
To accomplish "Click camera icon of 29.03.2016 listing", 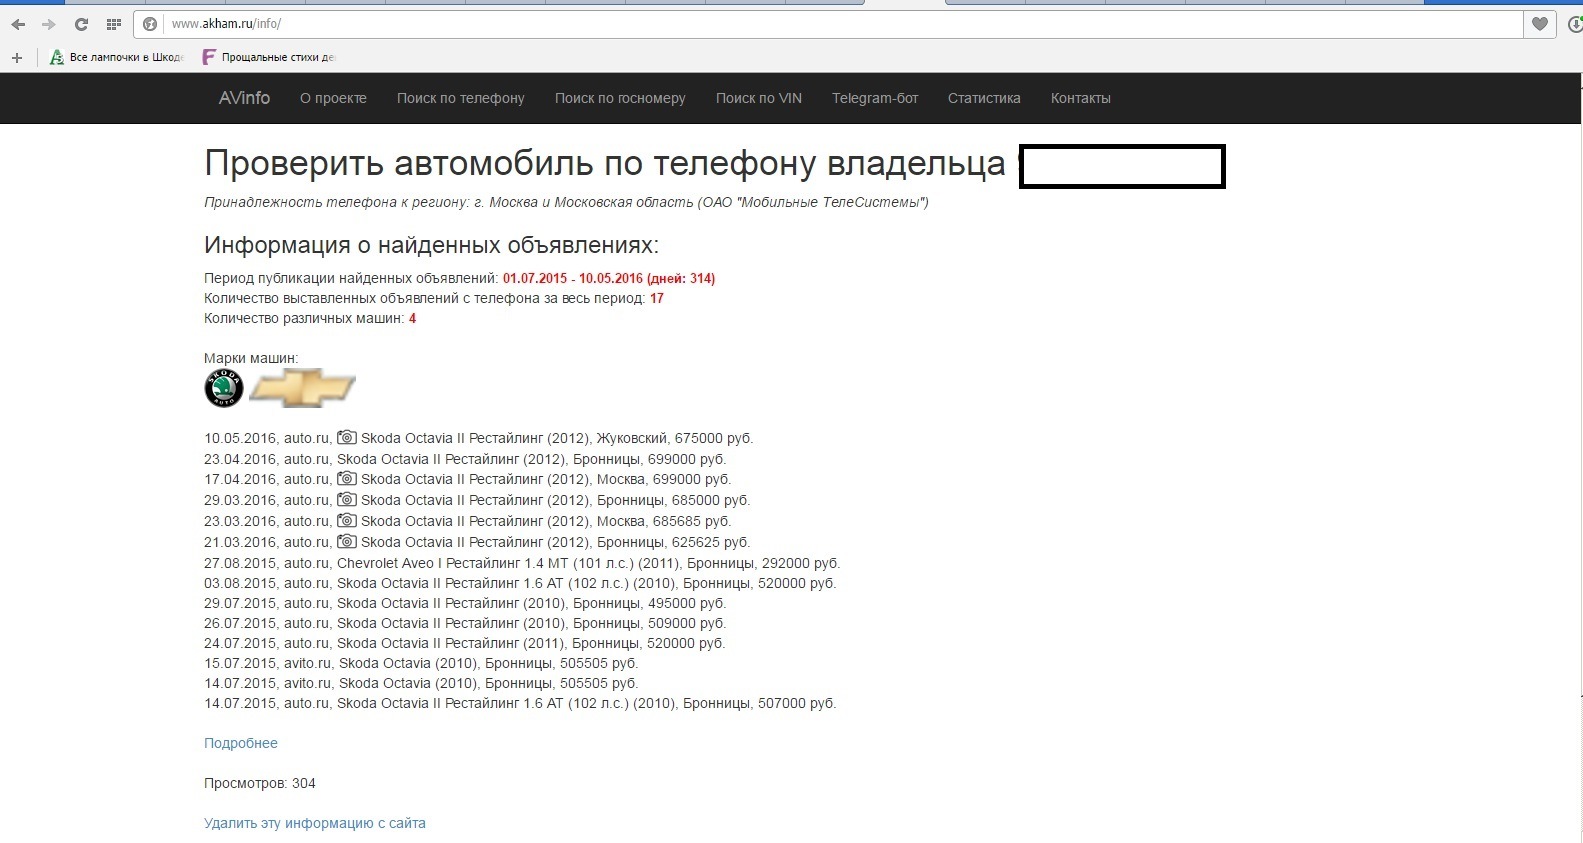I will pos(346,500).
